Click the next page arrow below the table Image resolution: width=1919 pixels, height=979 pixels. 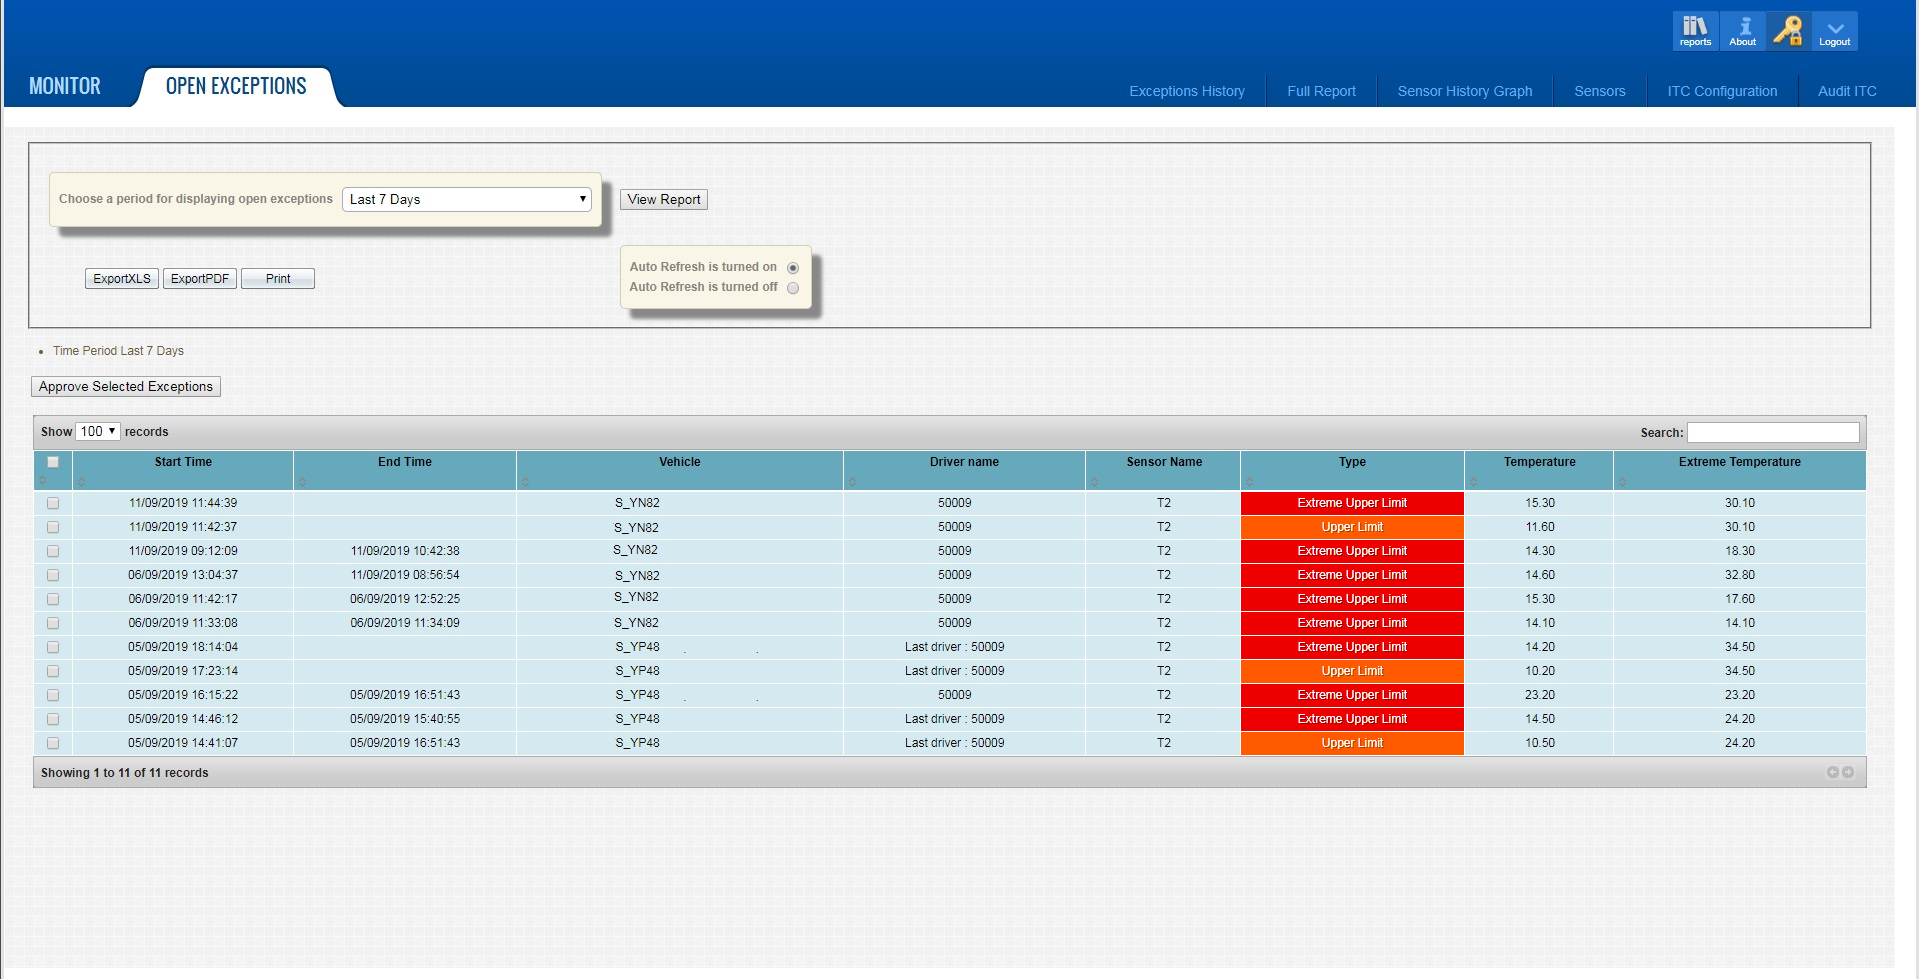[x=1846, y=772]
